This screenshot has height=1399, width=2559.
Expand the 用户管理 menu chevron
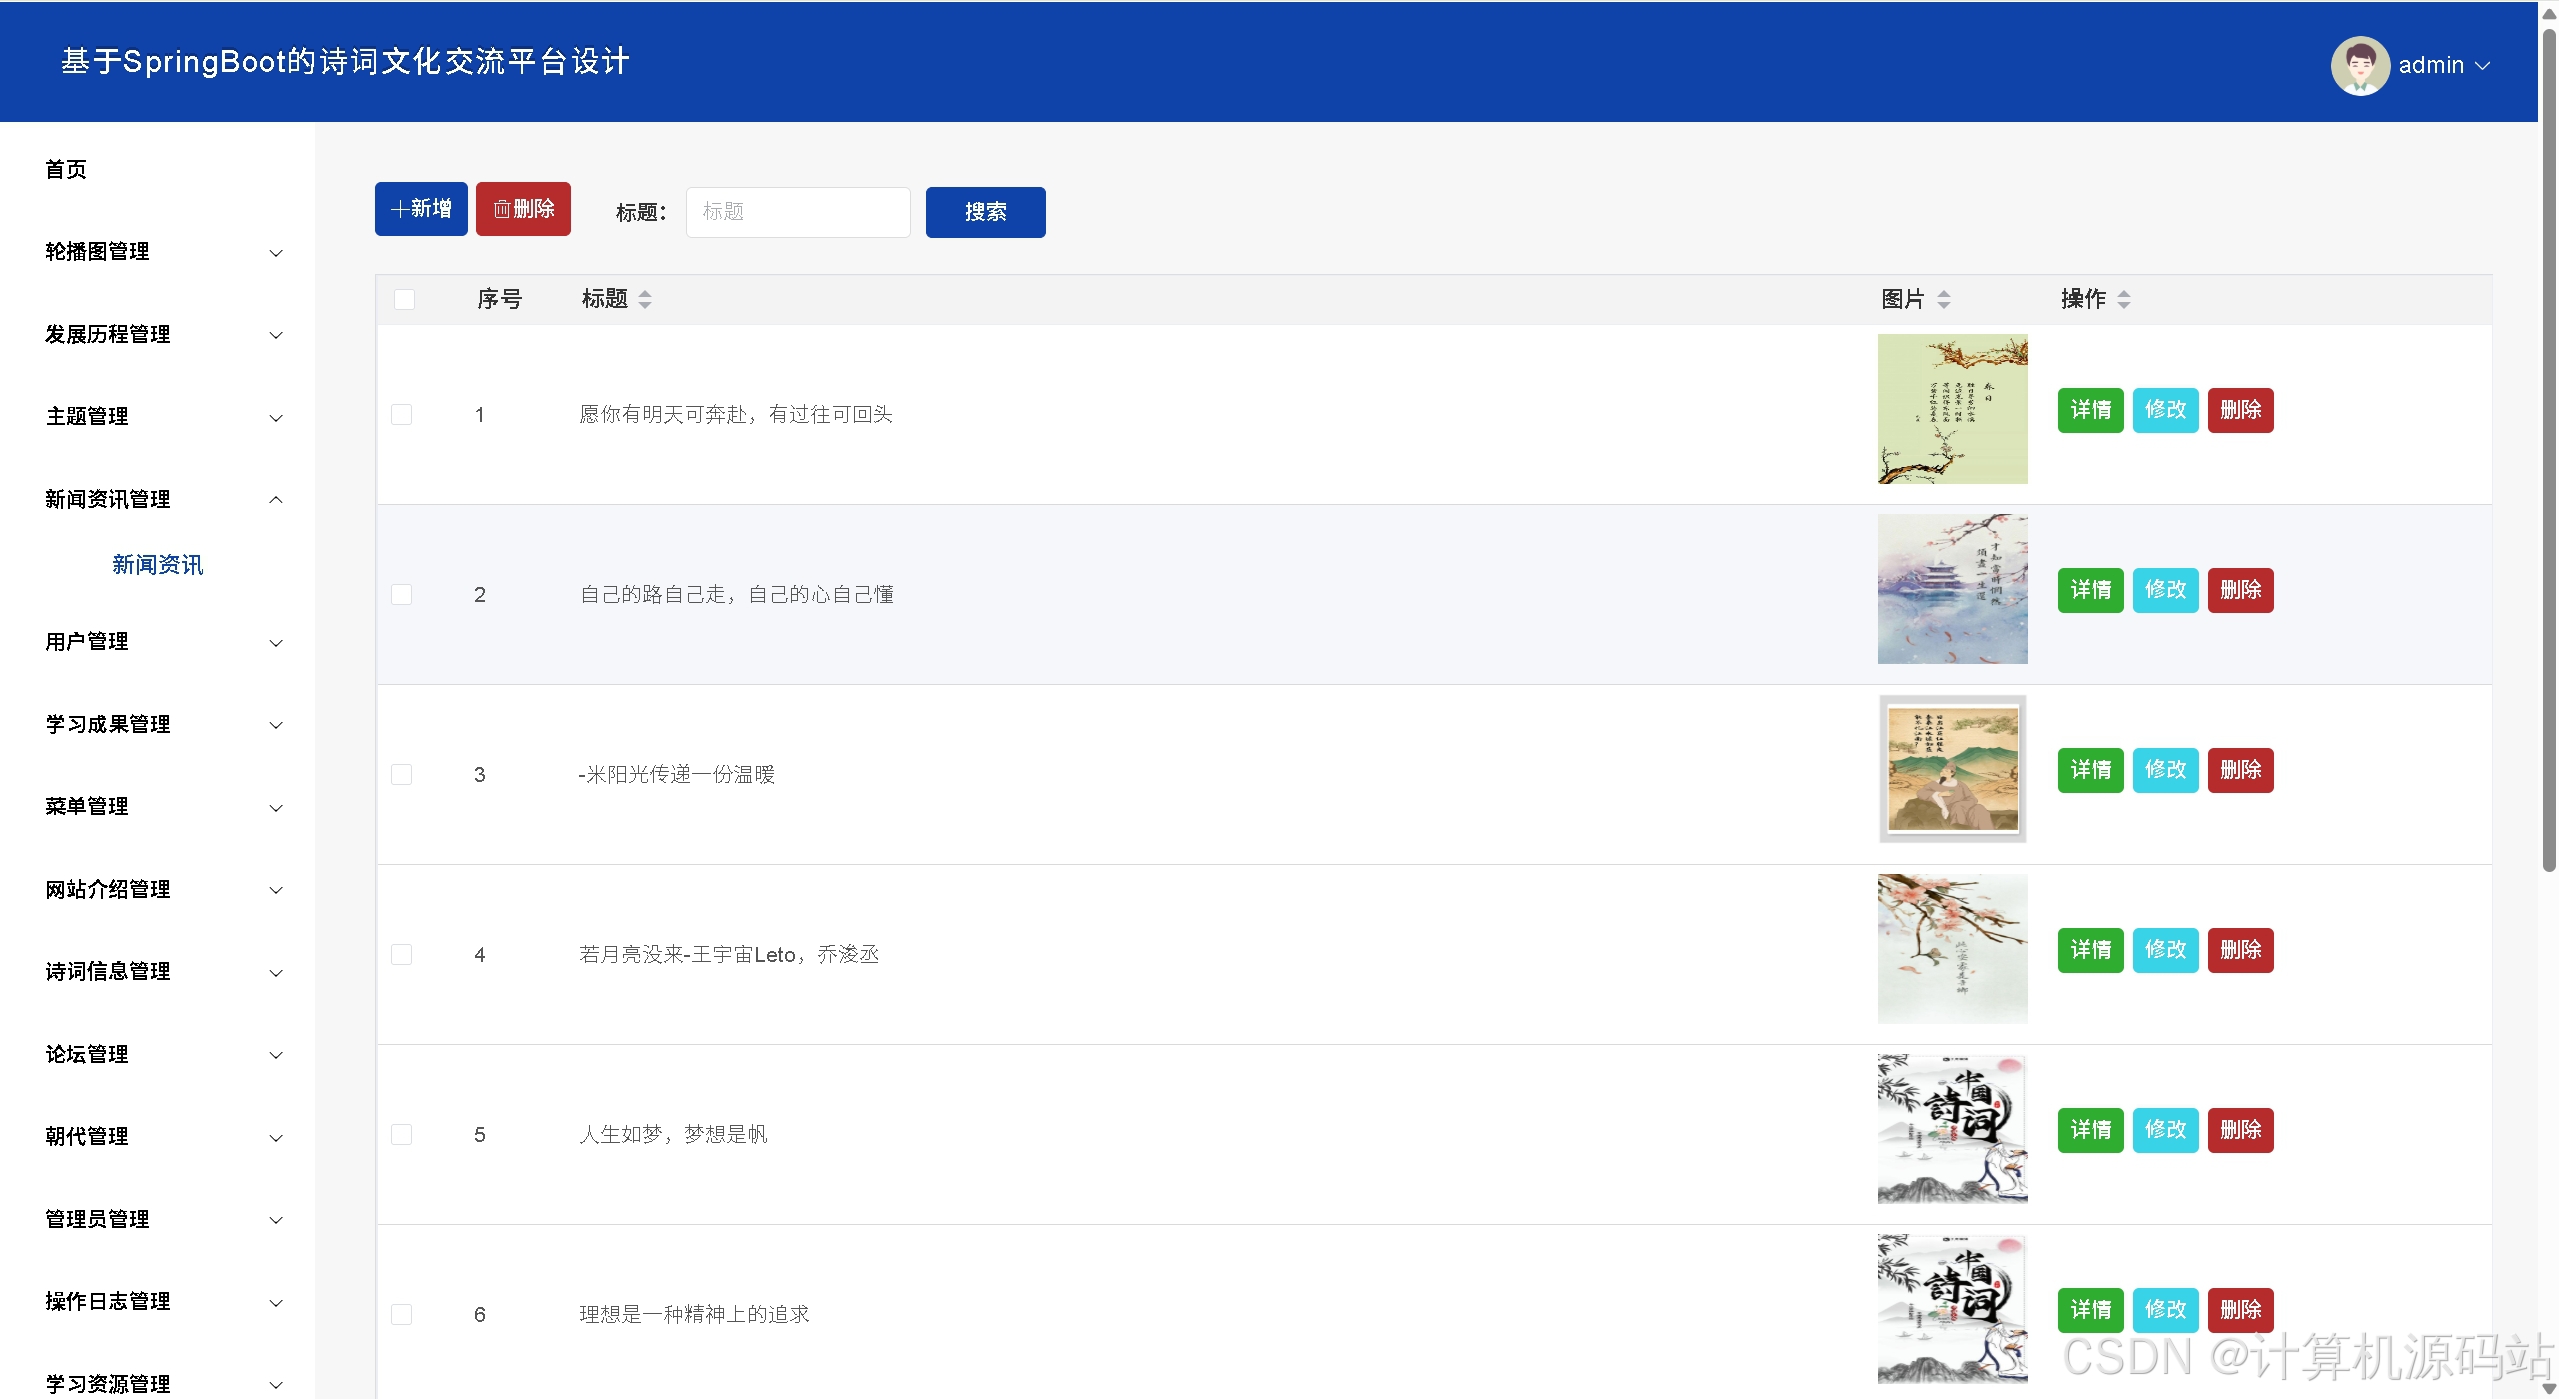[277, 643]
